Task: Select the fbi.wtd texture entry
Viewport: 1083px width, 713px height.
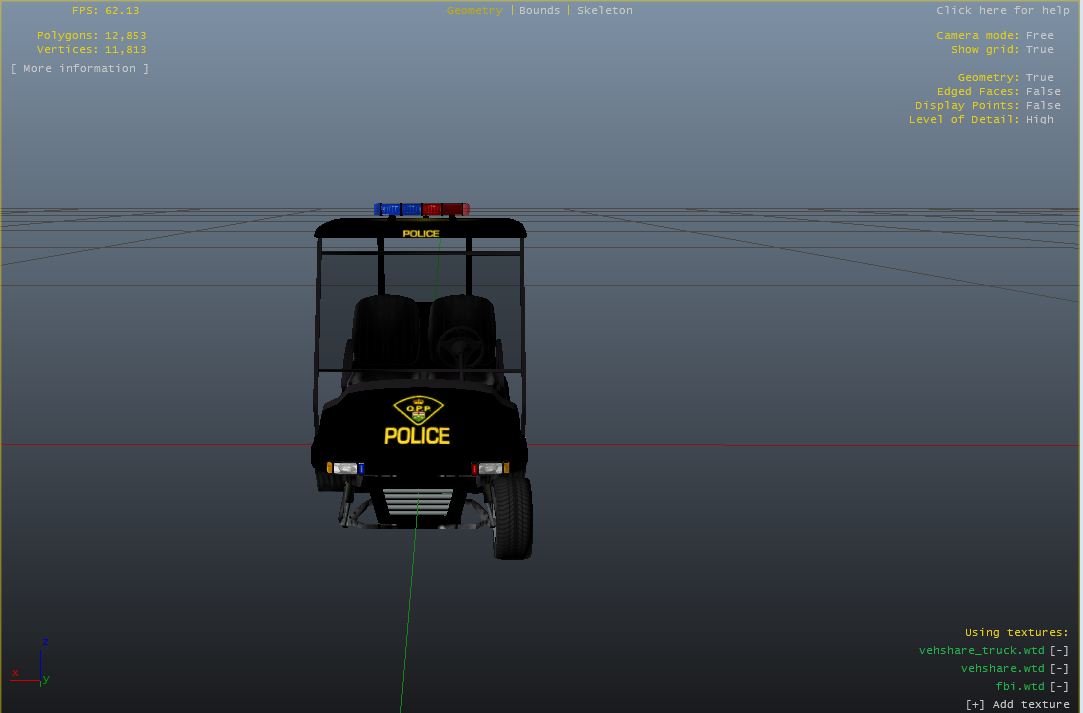Action: point(1019,686)
